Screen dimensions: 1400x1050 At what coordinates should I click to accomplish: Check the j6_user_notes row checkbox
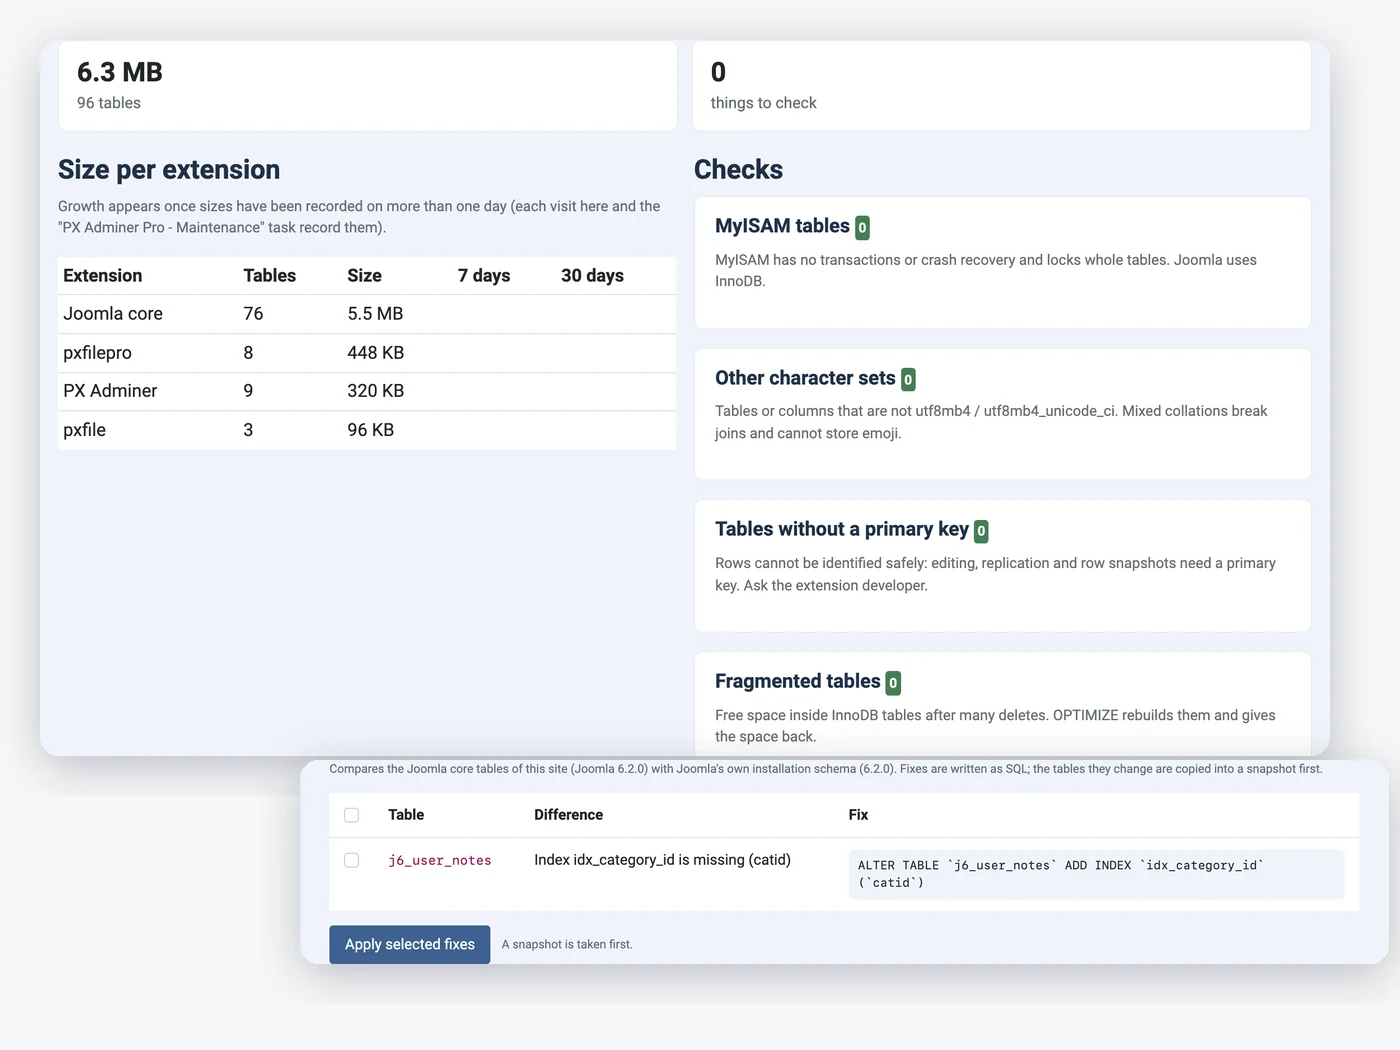point(351,860)
